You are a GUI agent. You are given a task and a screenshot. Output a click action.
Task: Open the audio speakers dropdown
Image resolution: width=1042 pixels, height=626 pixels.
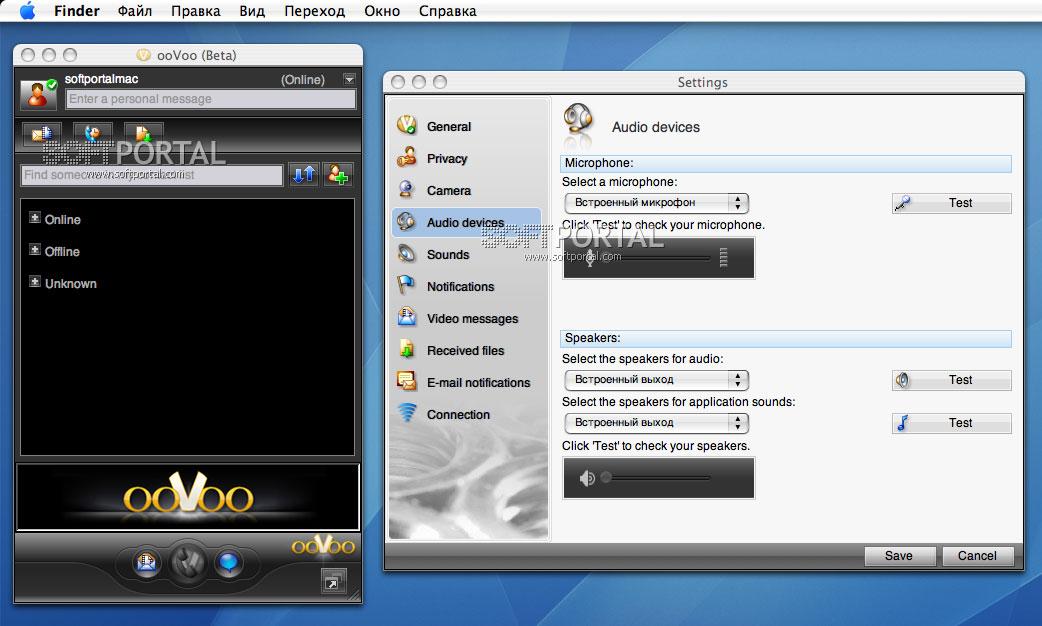click(x=657, y=379)
